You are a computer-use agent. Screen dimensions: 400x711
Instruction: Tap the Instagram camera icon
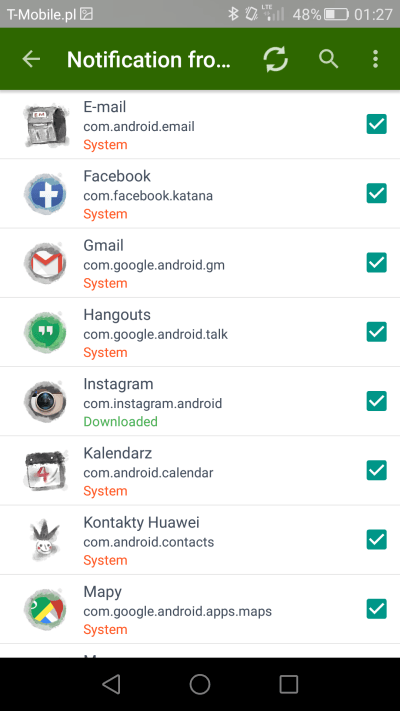coord(45,402)
